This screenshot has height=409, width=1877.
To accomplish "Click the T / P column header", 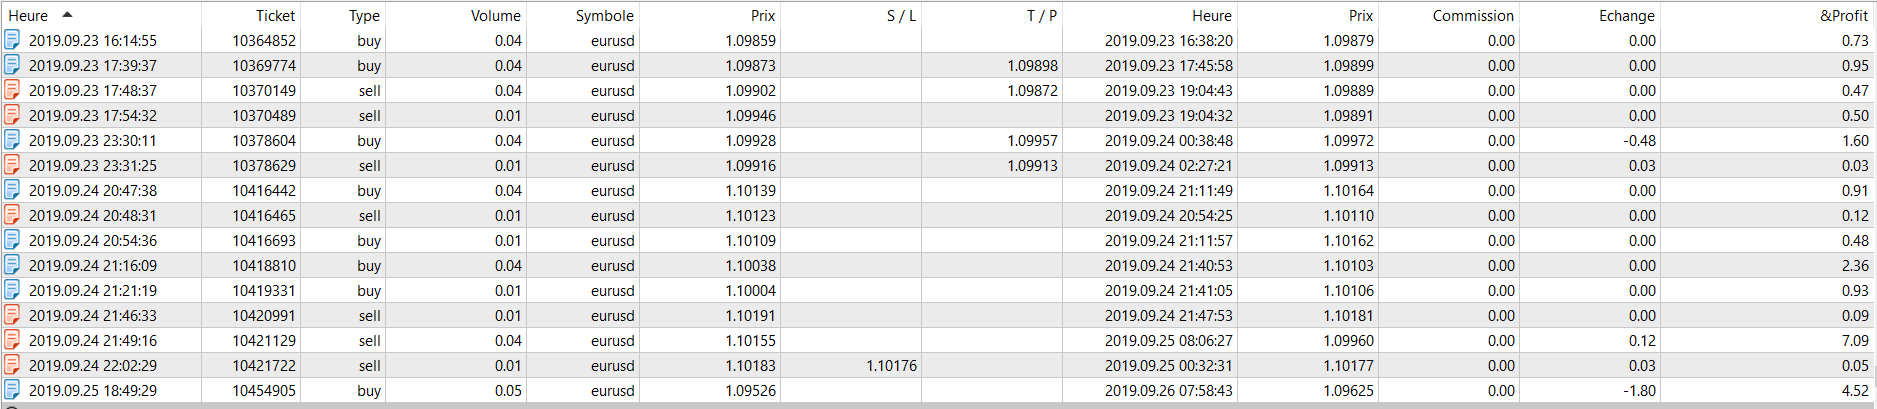I will 1041,15.
